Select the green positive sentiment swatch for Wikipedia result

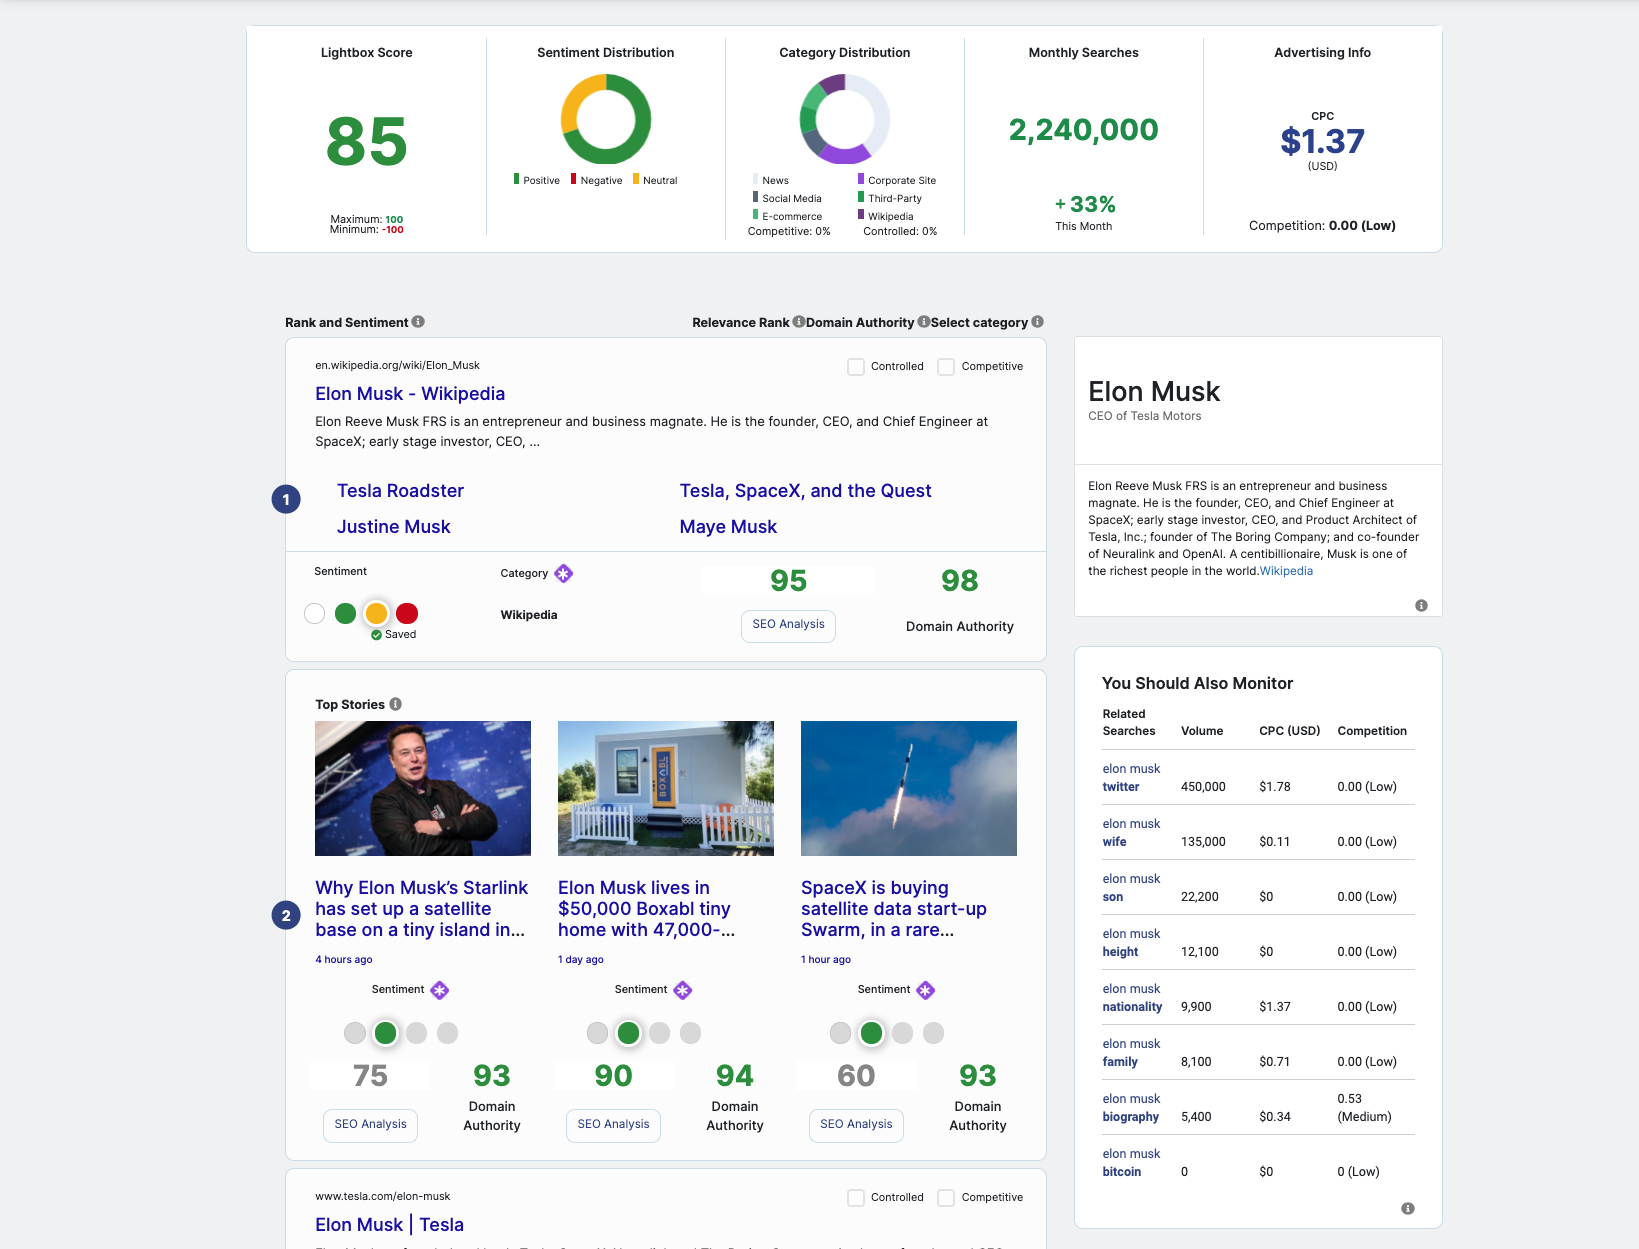[x=345, y=613]
